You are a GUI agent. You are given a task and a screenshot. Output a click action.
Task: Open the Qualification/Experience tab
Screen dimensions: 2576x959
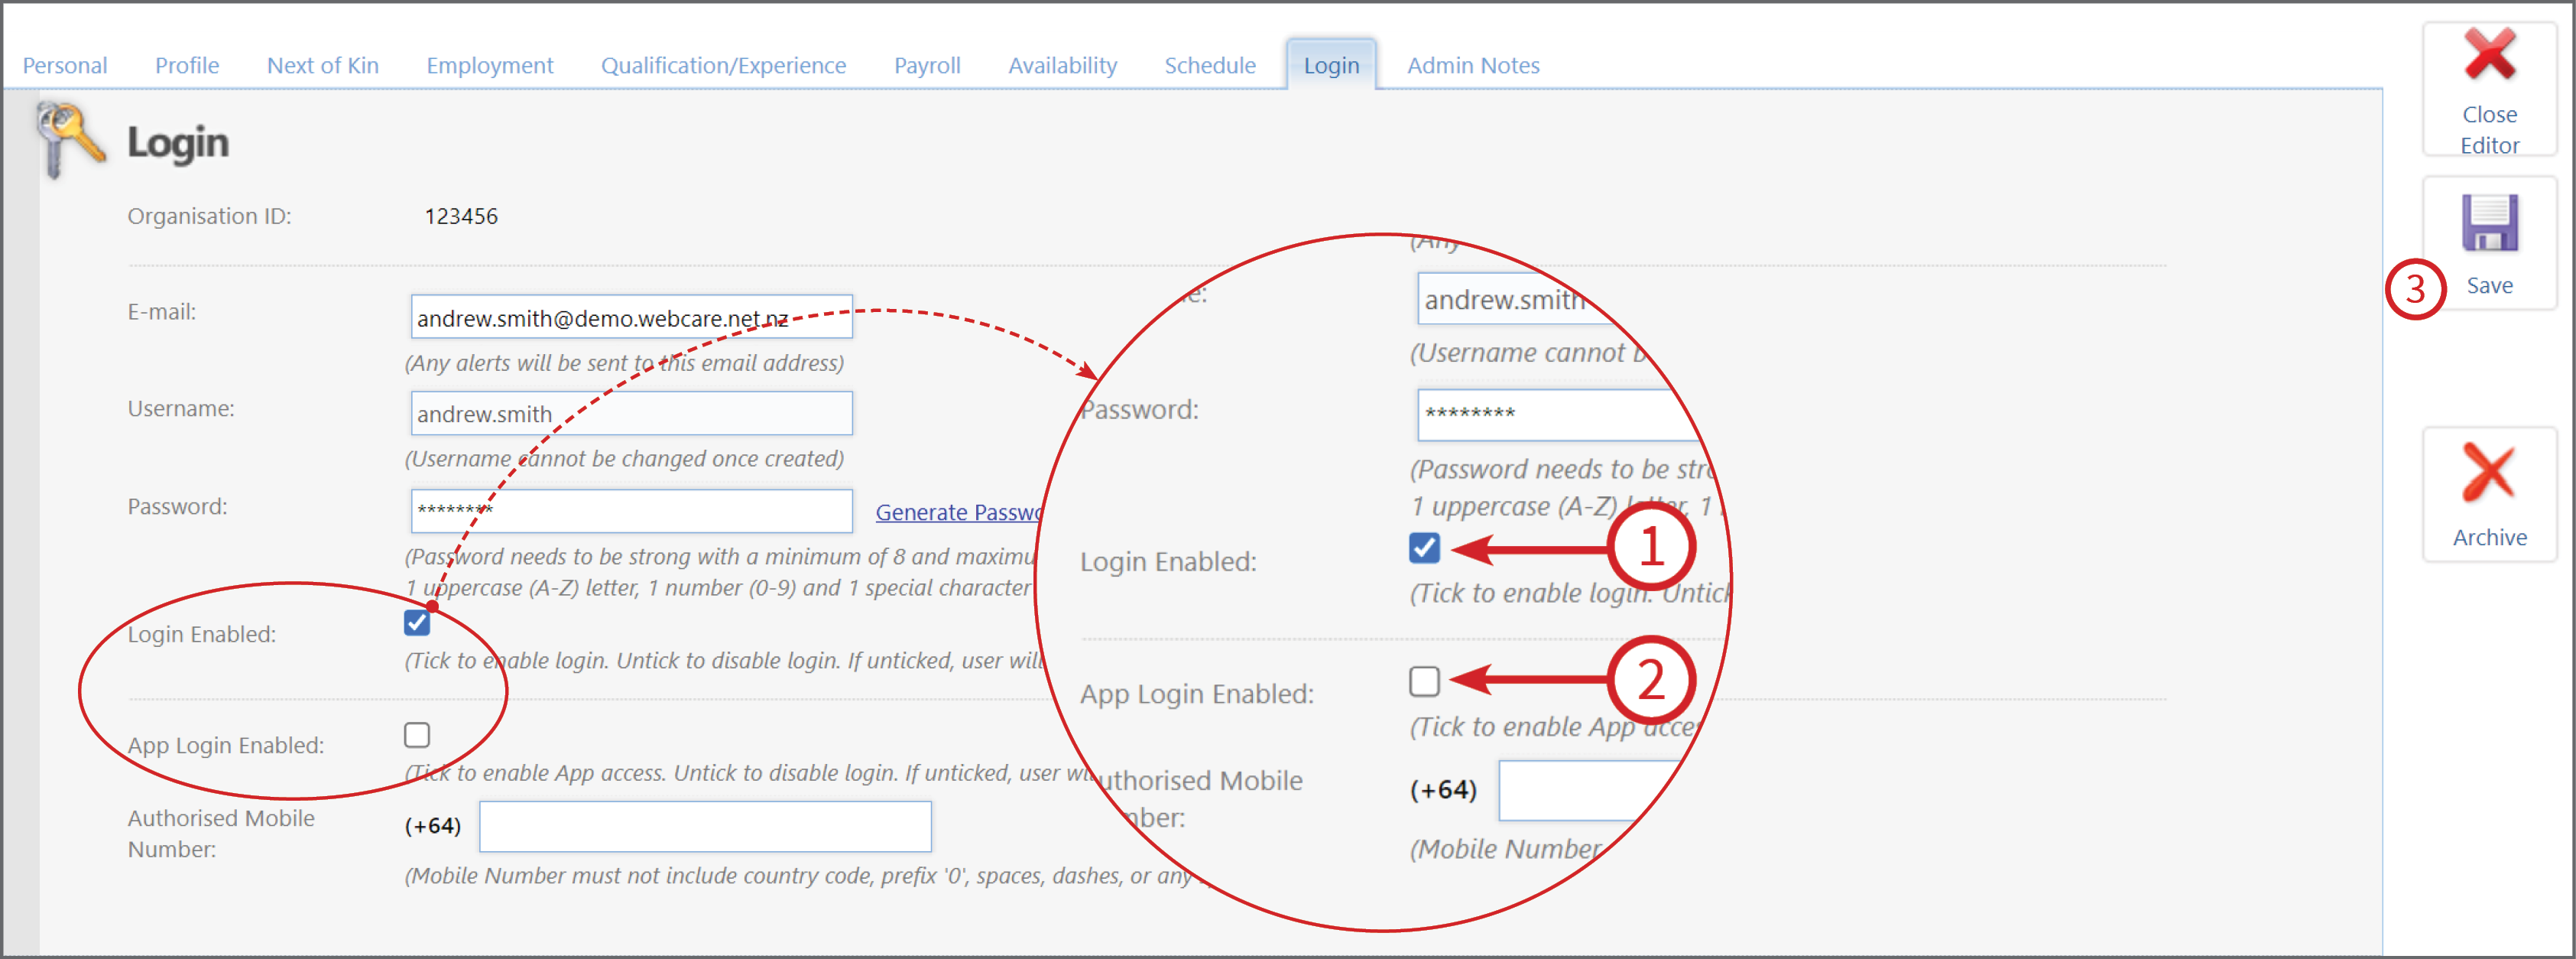[723, 64]
